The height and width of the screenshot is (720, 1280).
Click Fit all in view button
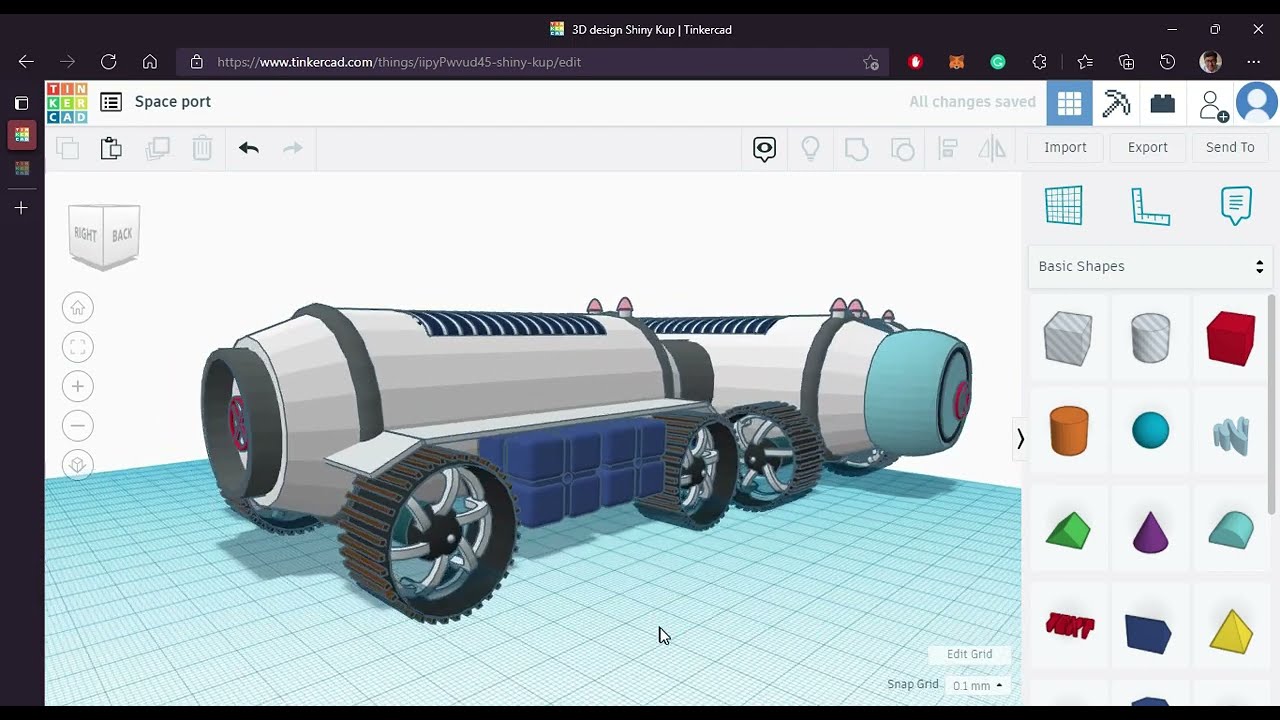tap(77, 347)
